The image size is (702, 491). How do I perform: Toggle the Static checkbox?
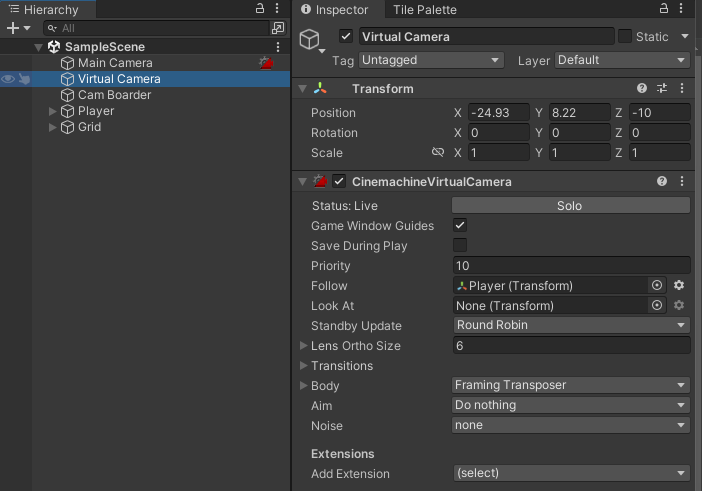(x=625, y=36)
